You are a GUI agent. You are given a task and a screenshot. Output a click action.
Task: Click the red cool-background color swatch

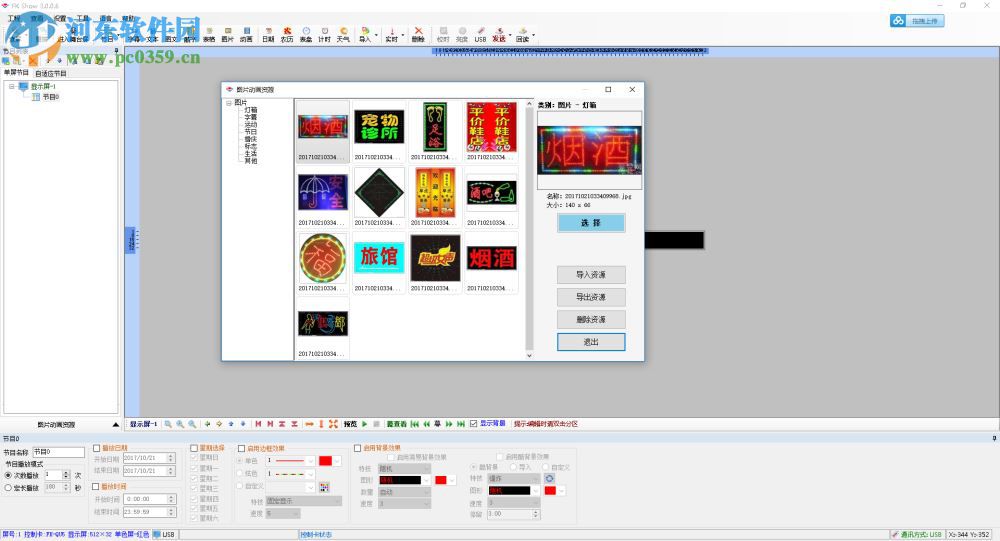tap(550, 491)
